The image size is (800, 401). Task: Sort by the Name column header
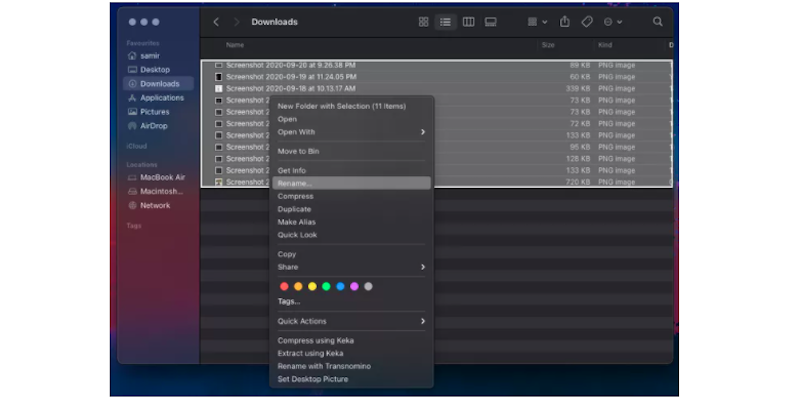[x=235, y=45]
